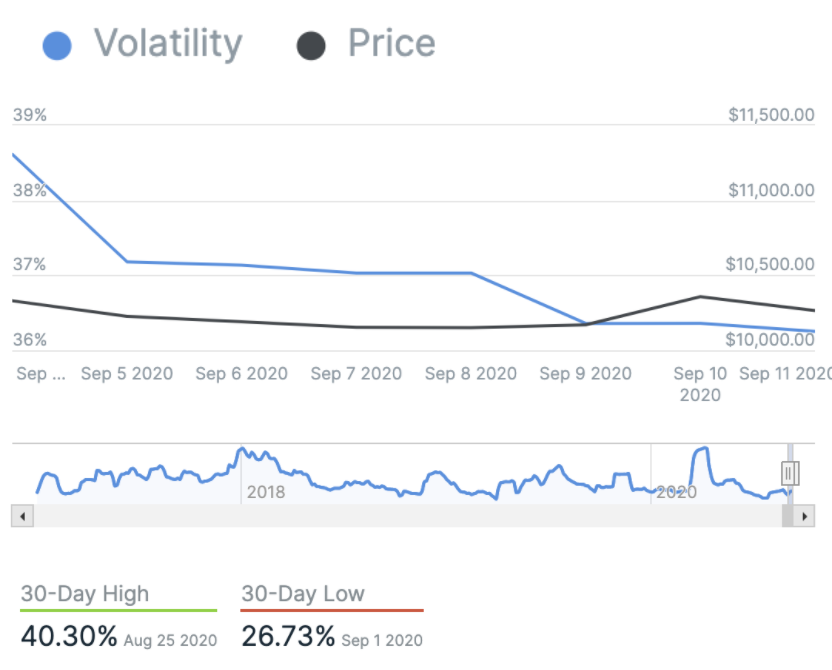This screenshot has height=670, width=832.
Task: Click the Sep 9 2020 axis label
Action: pyautogui.click(x=586, y=374)
